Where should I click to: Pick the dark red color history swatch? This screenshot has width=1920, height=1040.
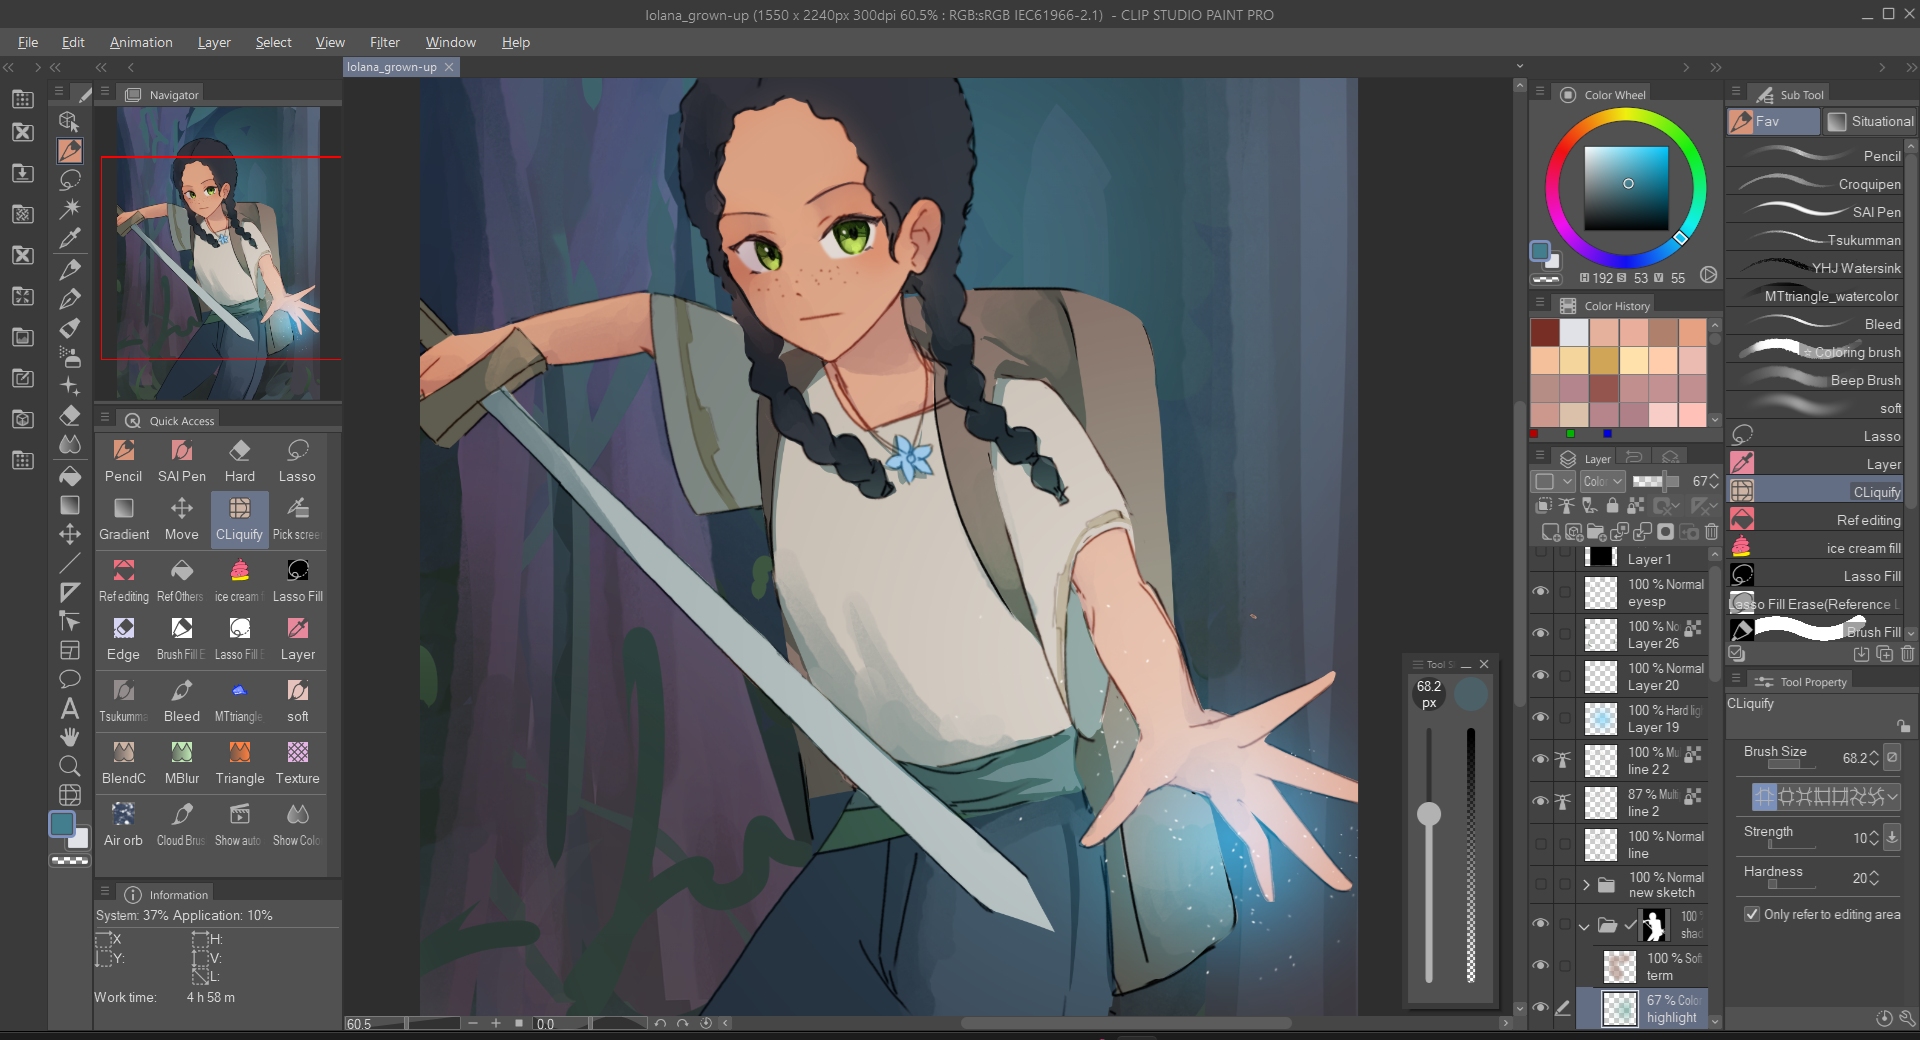(1545, 332)
